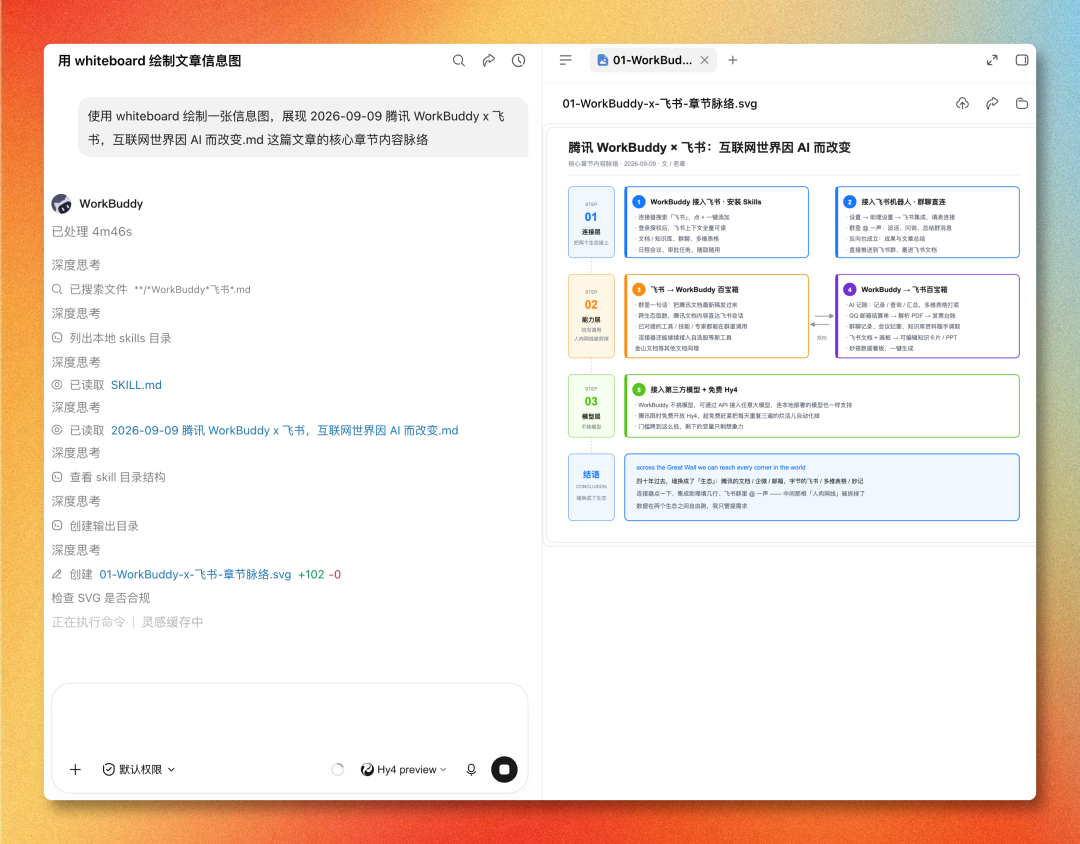Click the loading spinner indicator
The height and width of the screenshot is (844, 1080).
(x=338, y=770)
